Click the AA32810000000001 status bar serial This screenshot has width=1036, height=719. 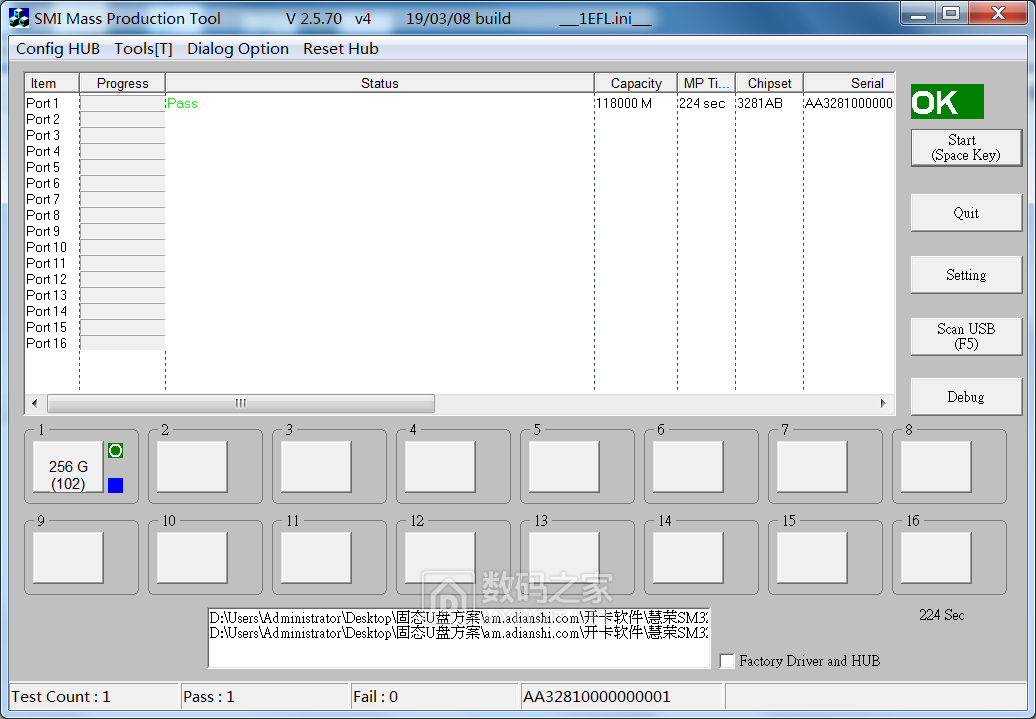click(621, 697)
